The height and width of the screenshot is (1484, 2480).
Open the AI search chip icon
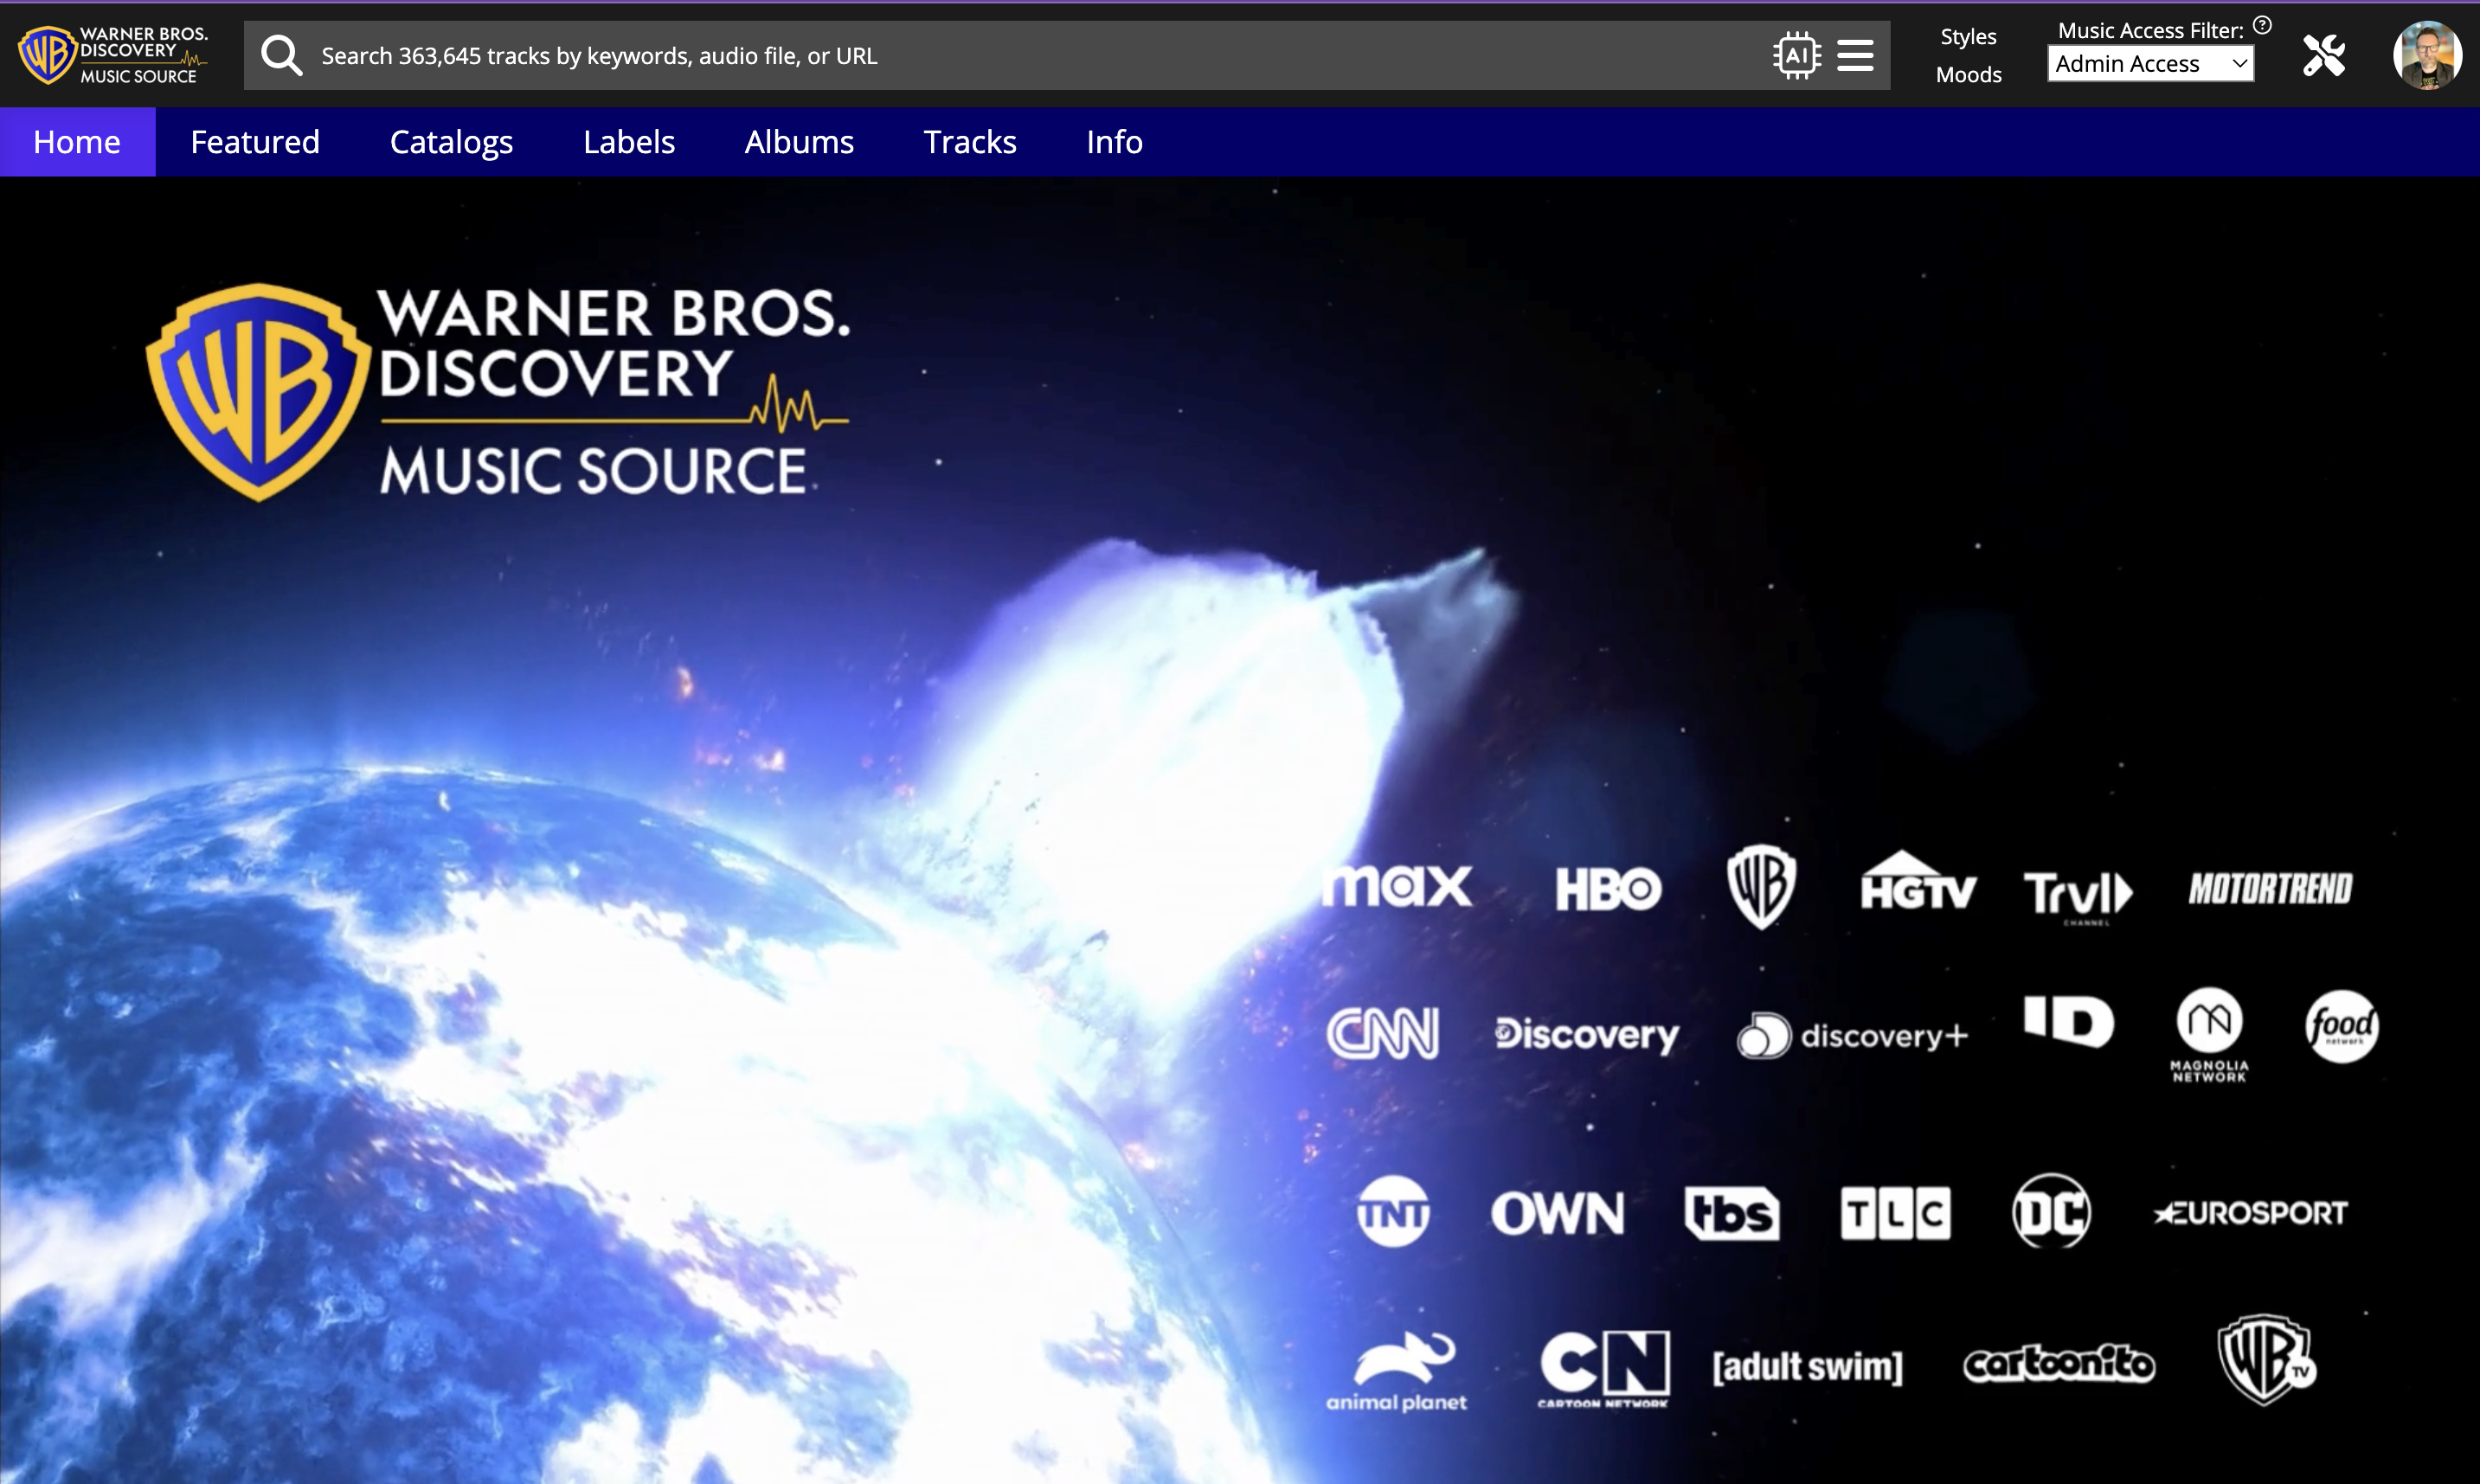(x=1796, y=56)
